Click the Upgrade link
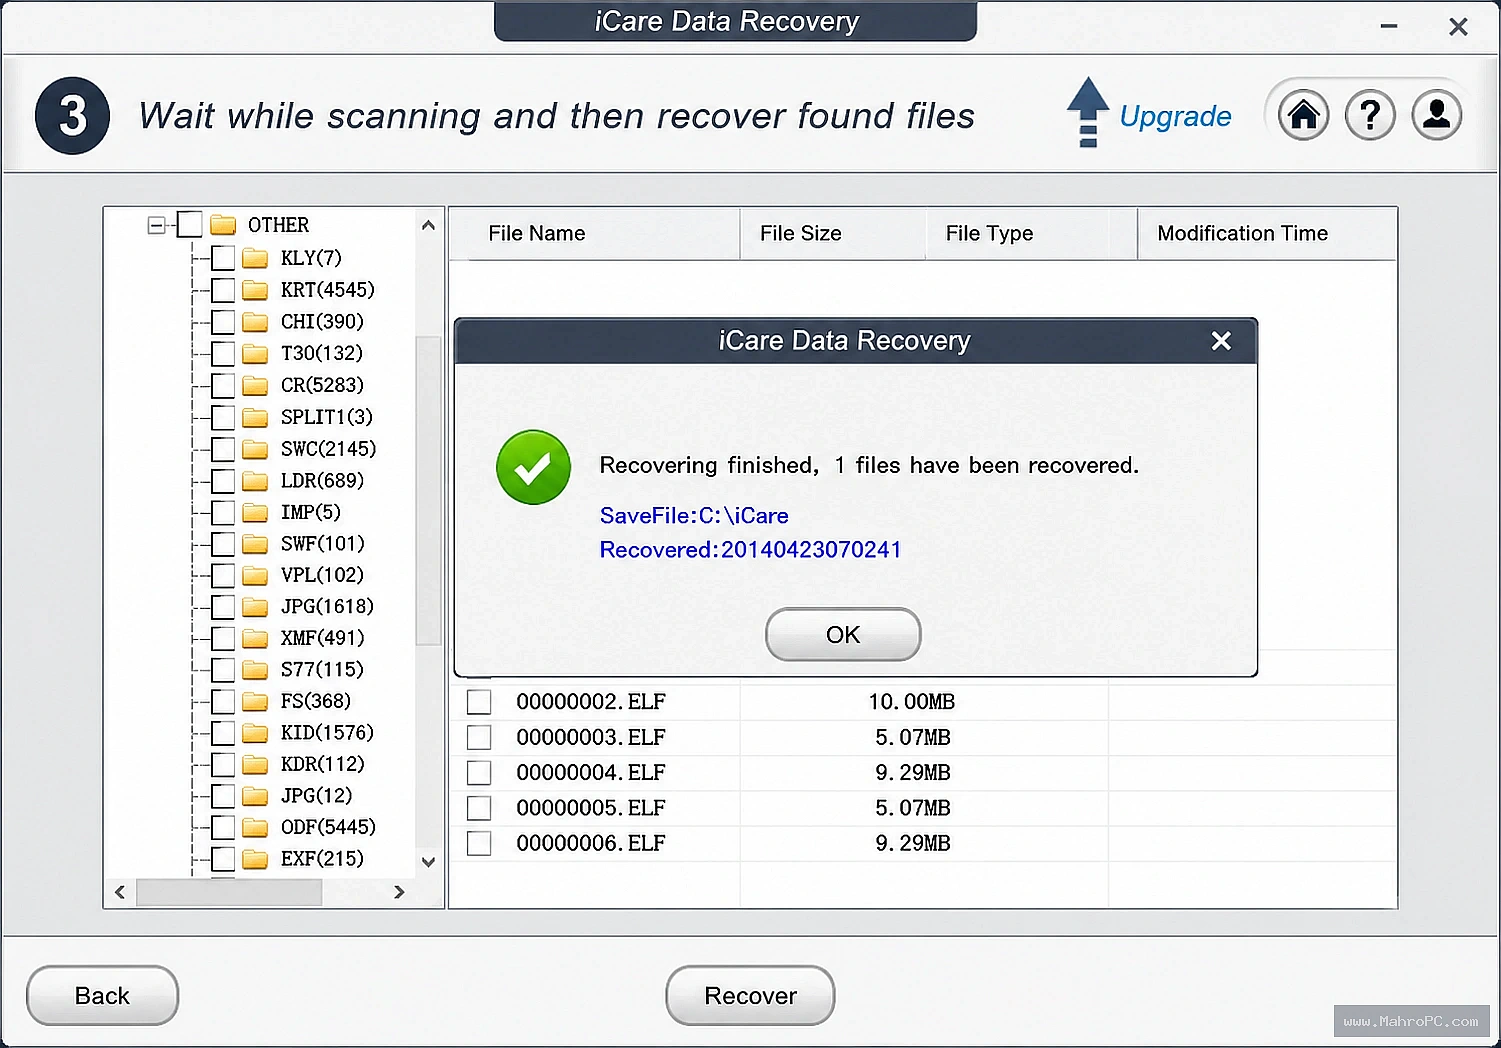Screen dimensions: 1501x1048 [1175, 117]
